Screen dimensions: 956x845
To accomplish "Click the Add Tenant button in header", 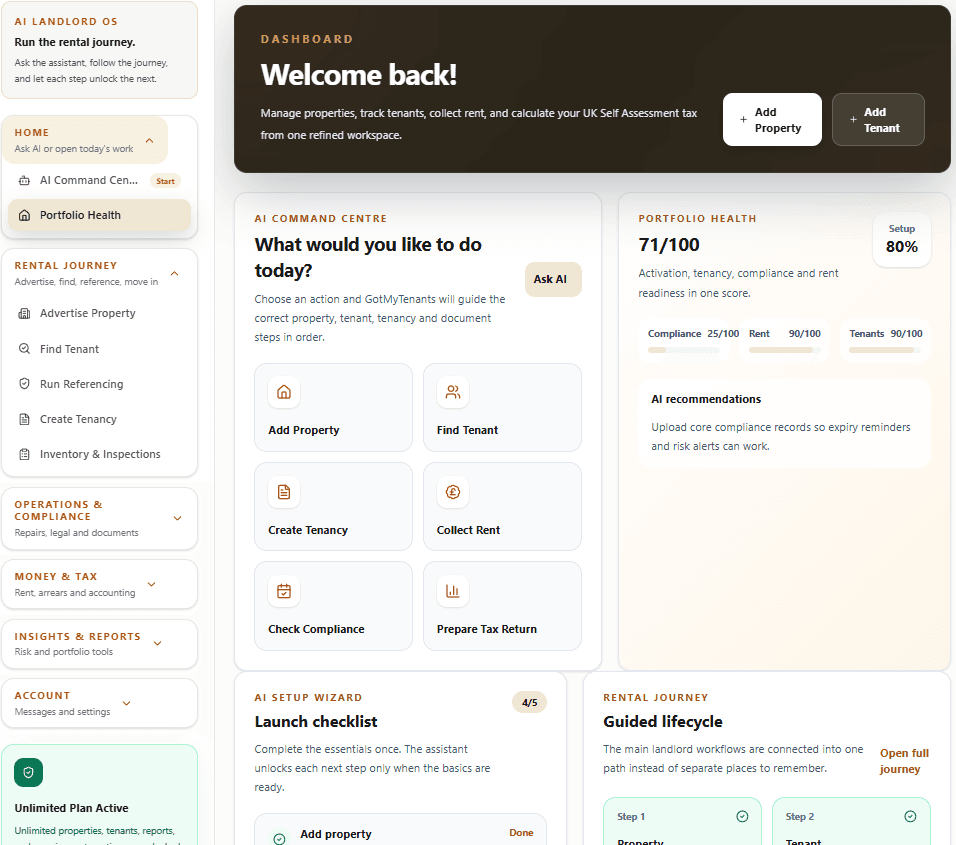I will tap(878, 119).
